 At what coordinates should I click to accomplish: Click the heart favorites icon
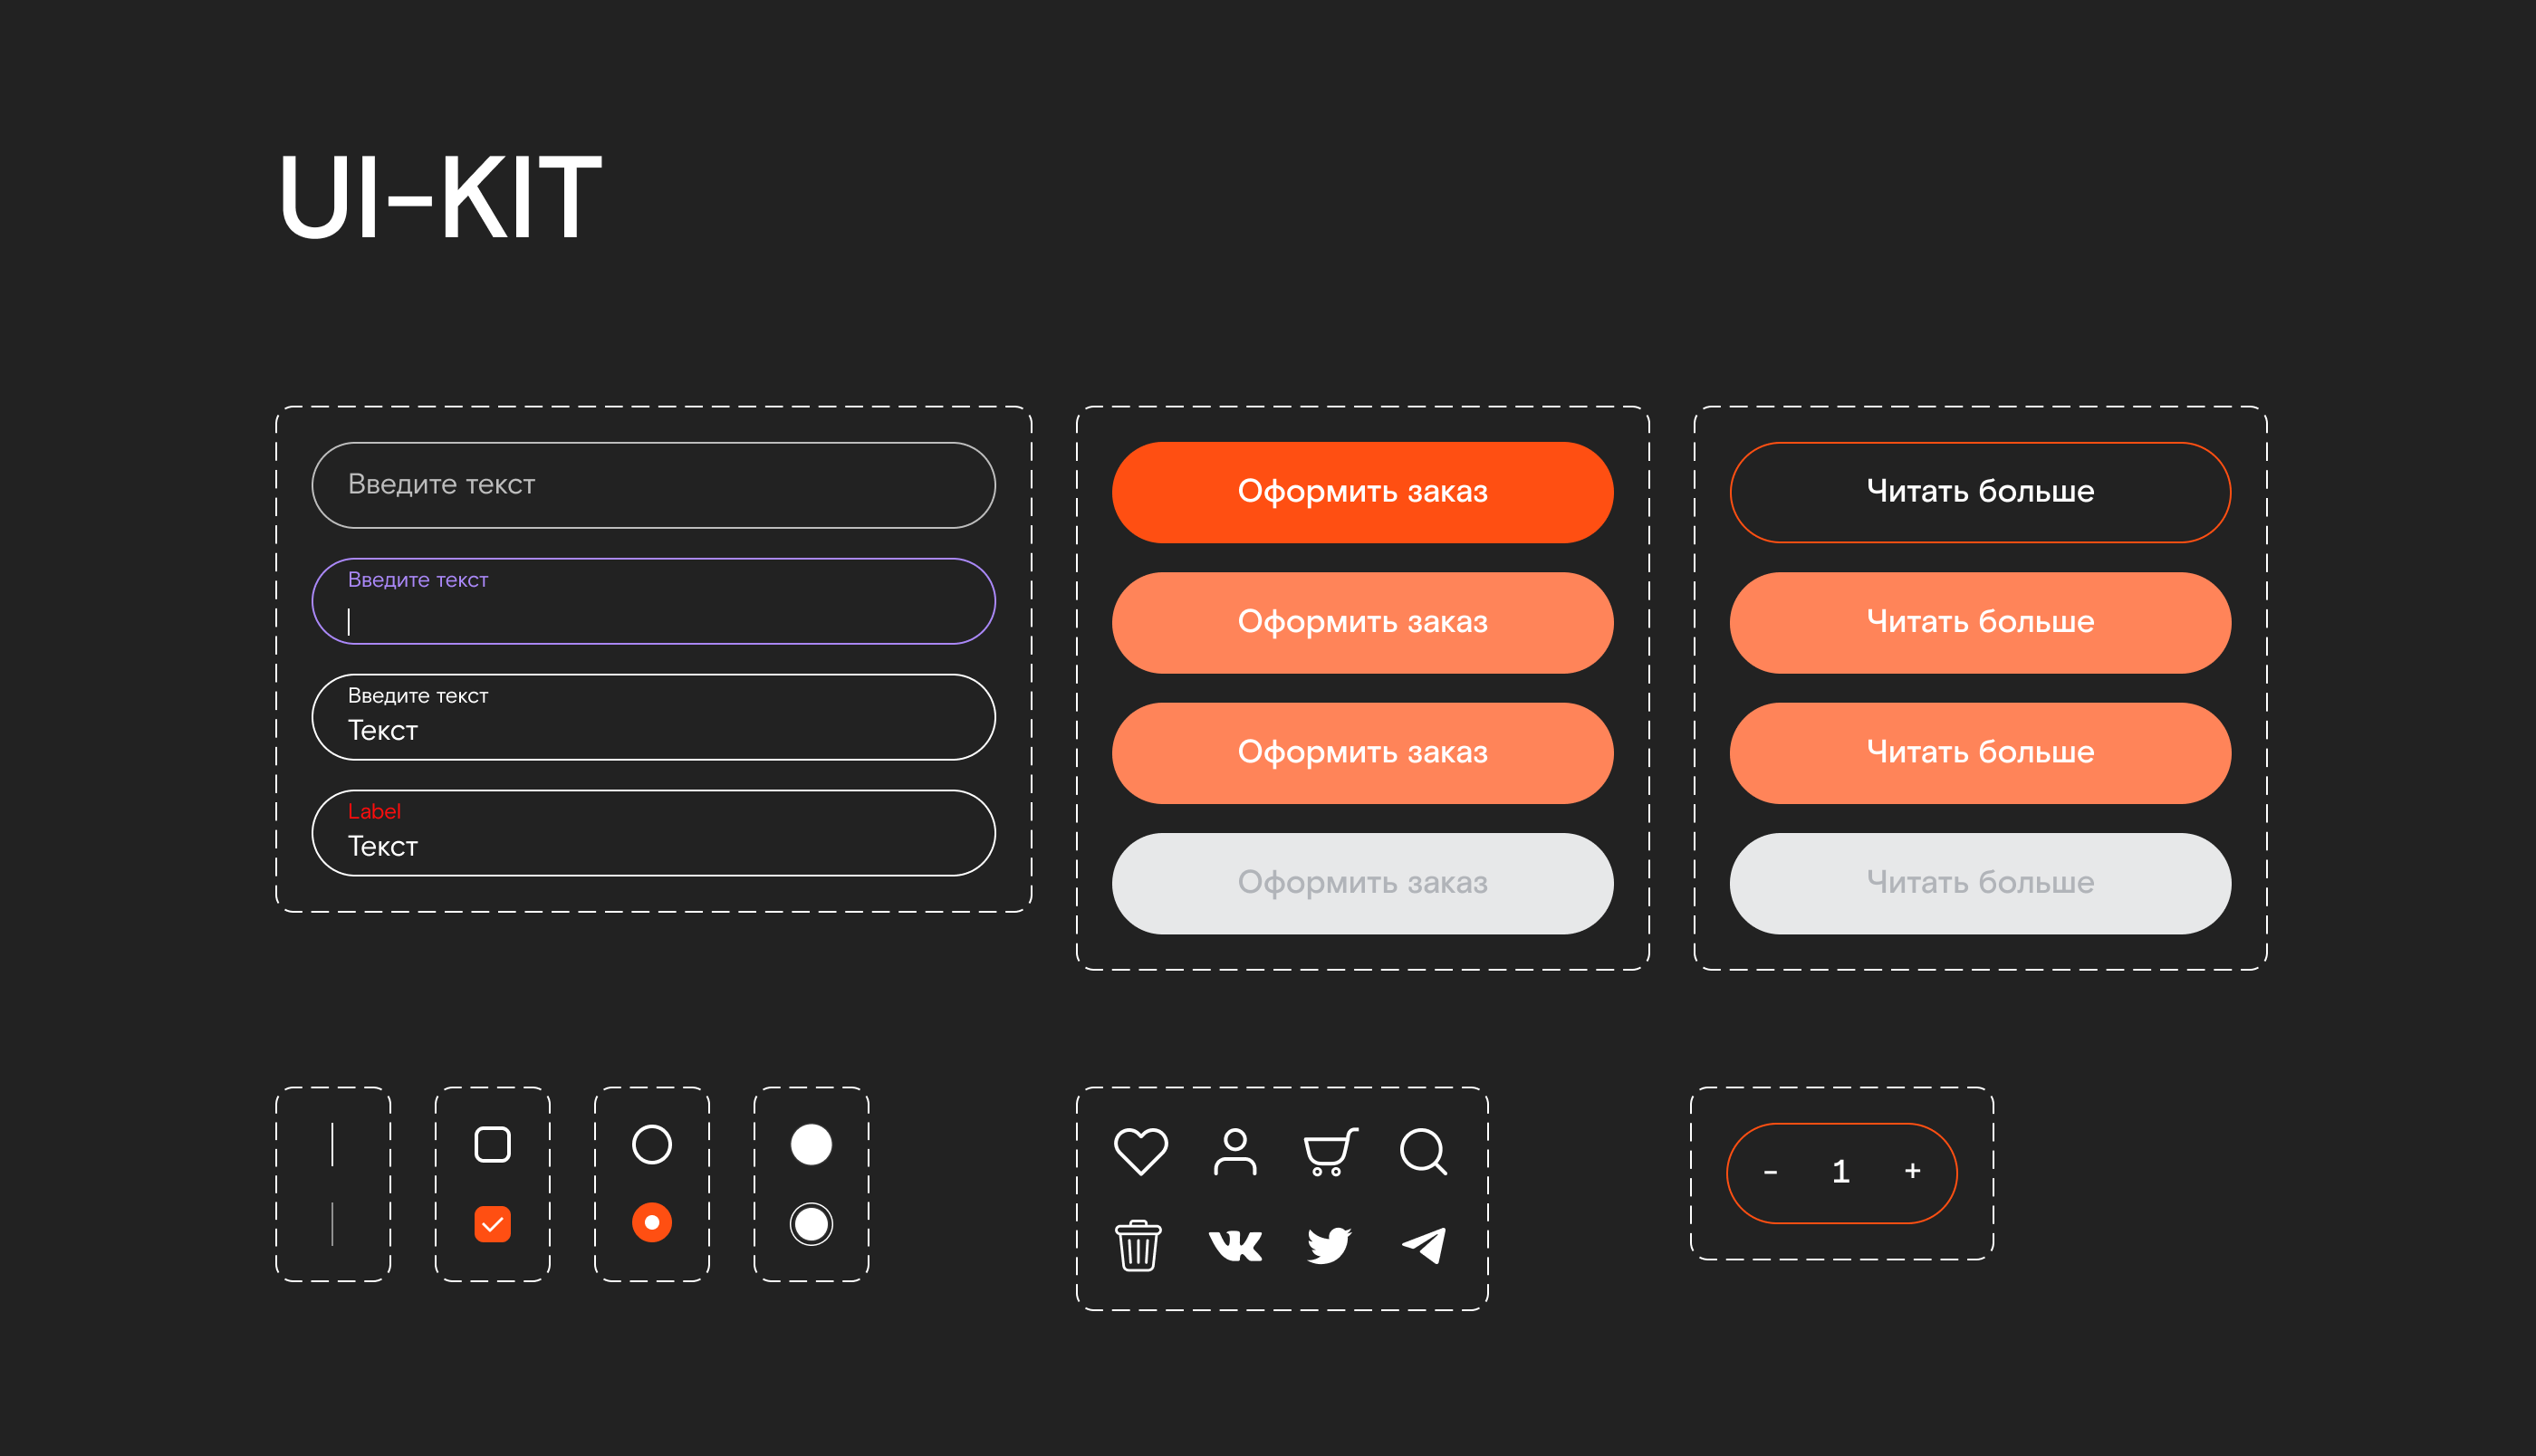click(1140, 1151)
